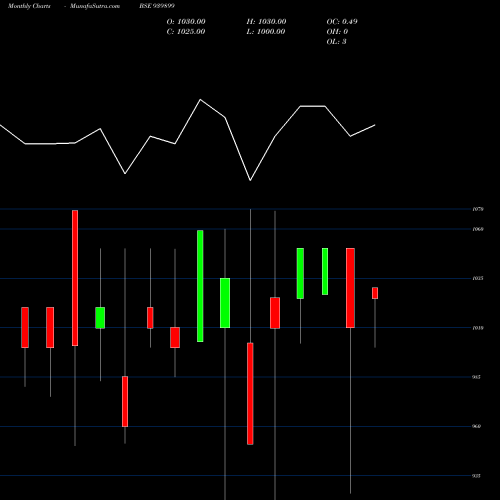Click the 'OC: 0.49' reading
500x500 pixels.
click(342, 22)
